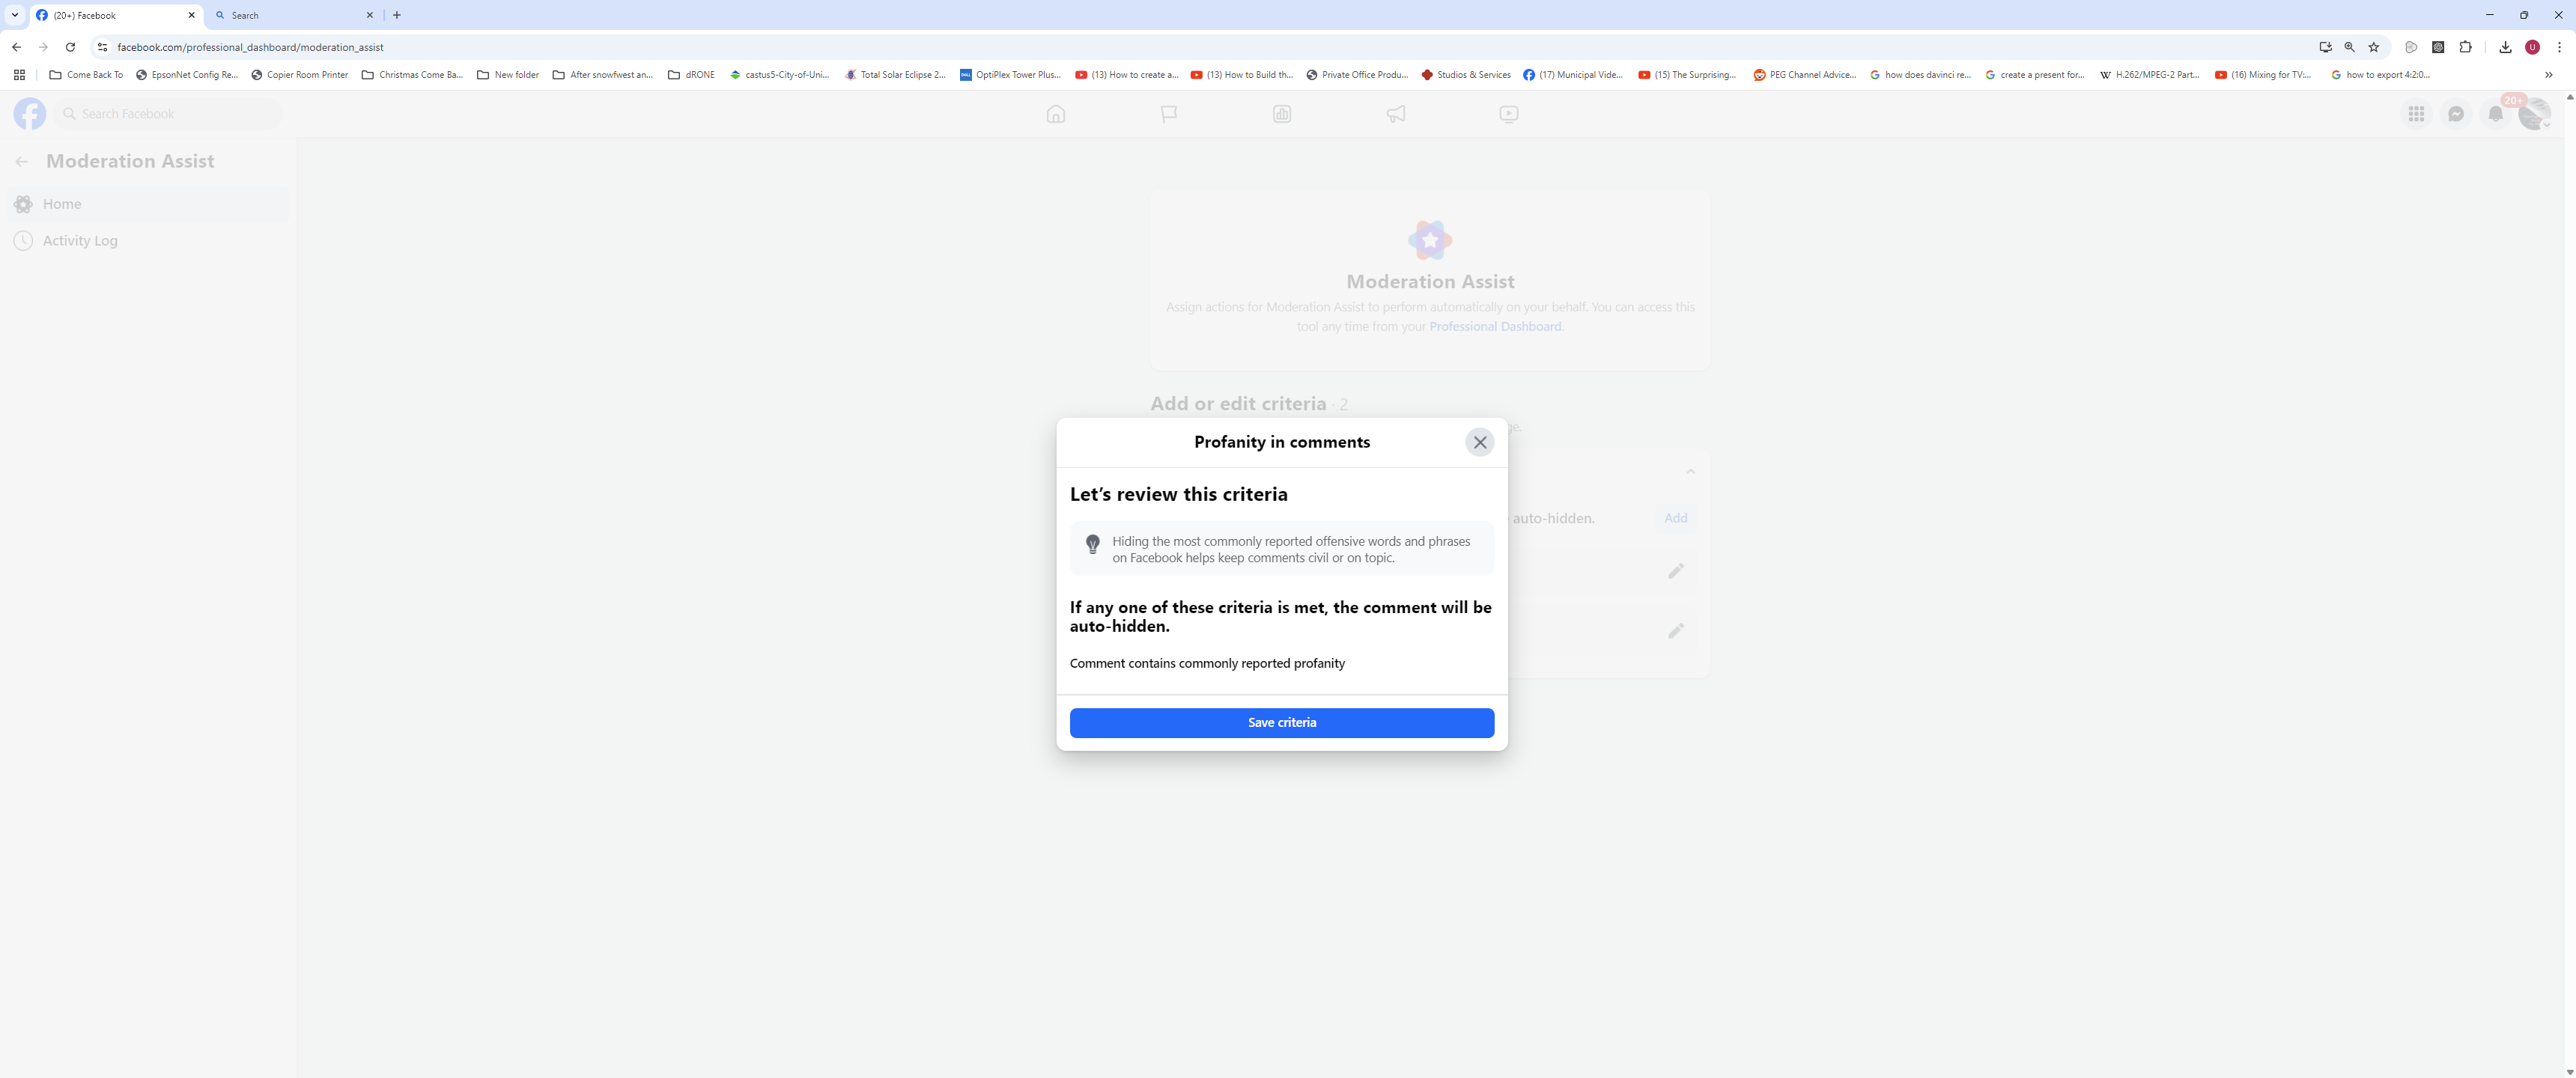Open dRONE bookmark folder
Screen dimensions: 2576x1078
pyautogui.click(x=691, y=75)
